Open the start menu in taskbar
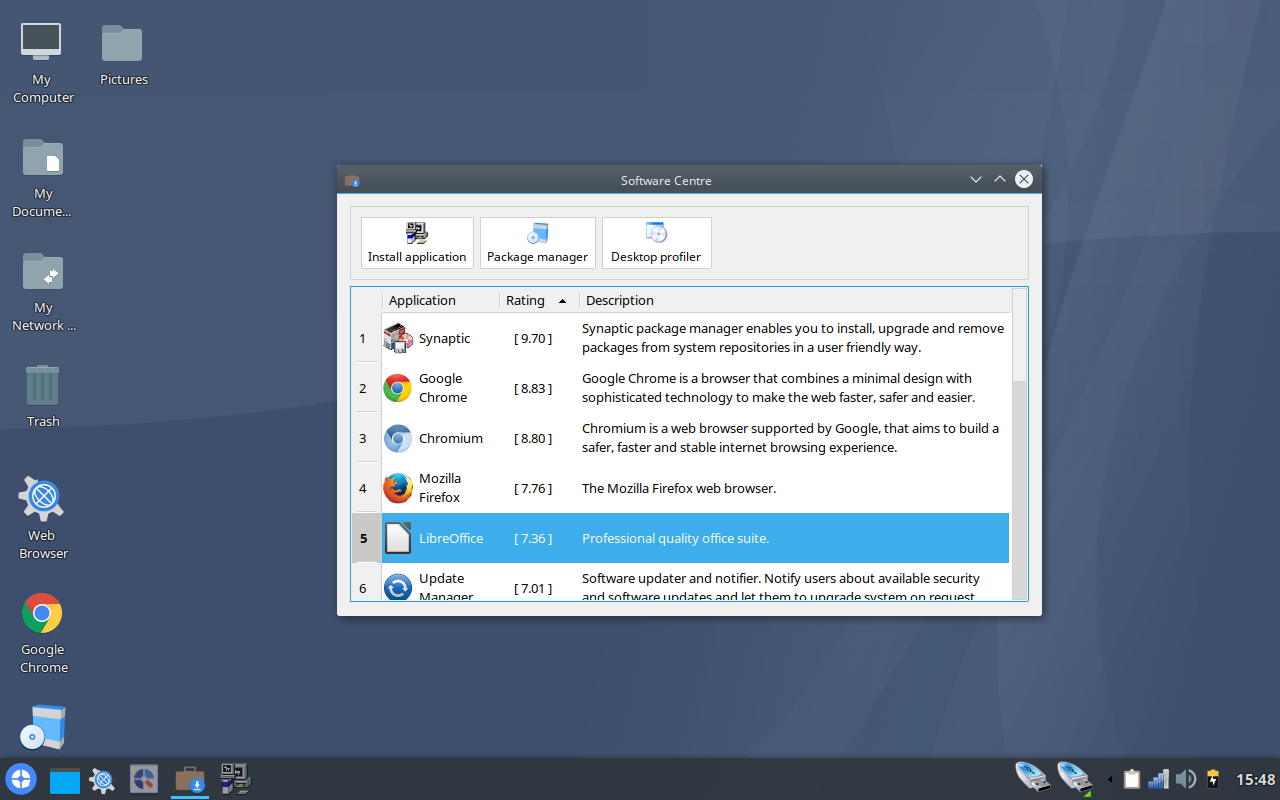Image resolution: width=1280 pixels, height=800 pixels. click(x=21, y=779)
